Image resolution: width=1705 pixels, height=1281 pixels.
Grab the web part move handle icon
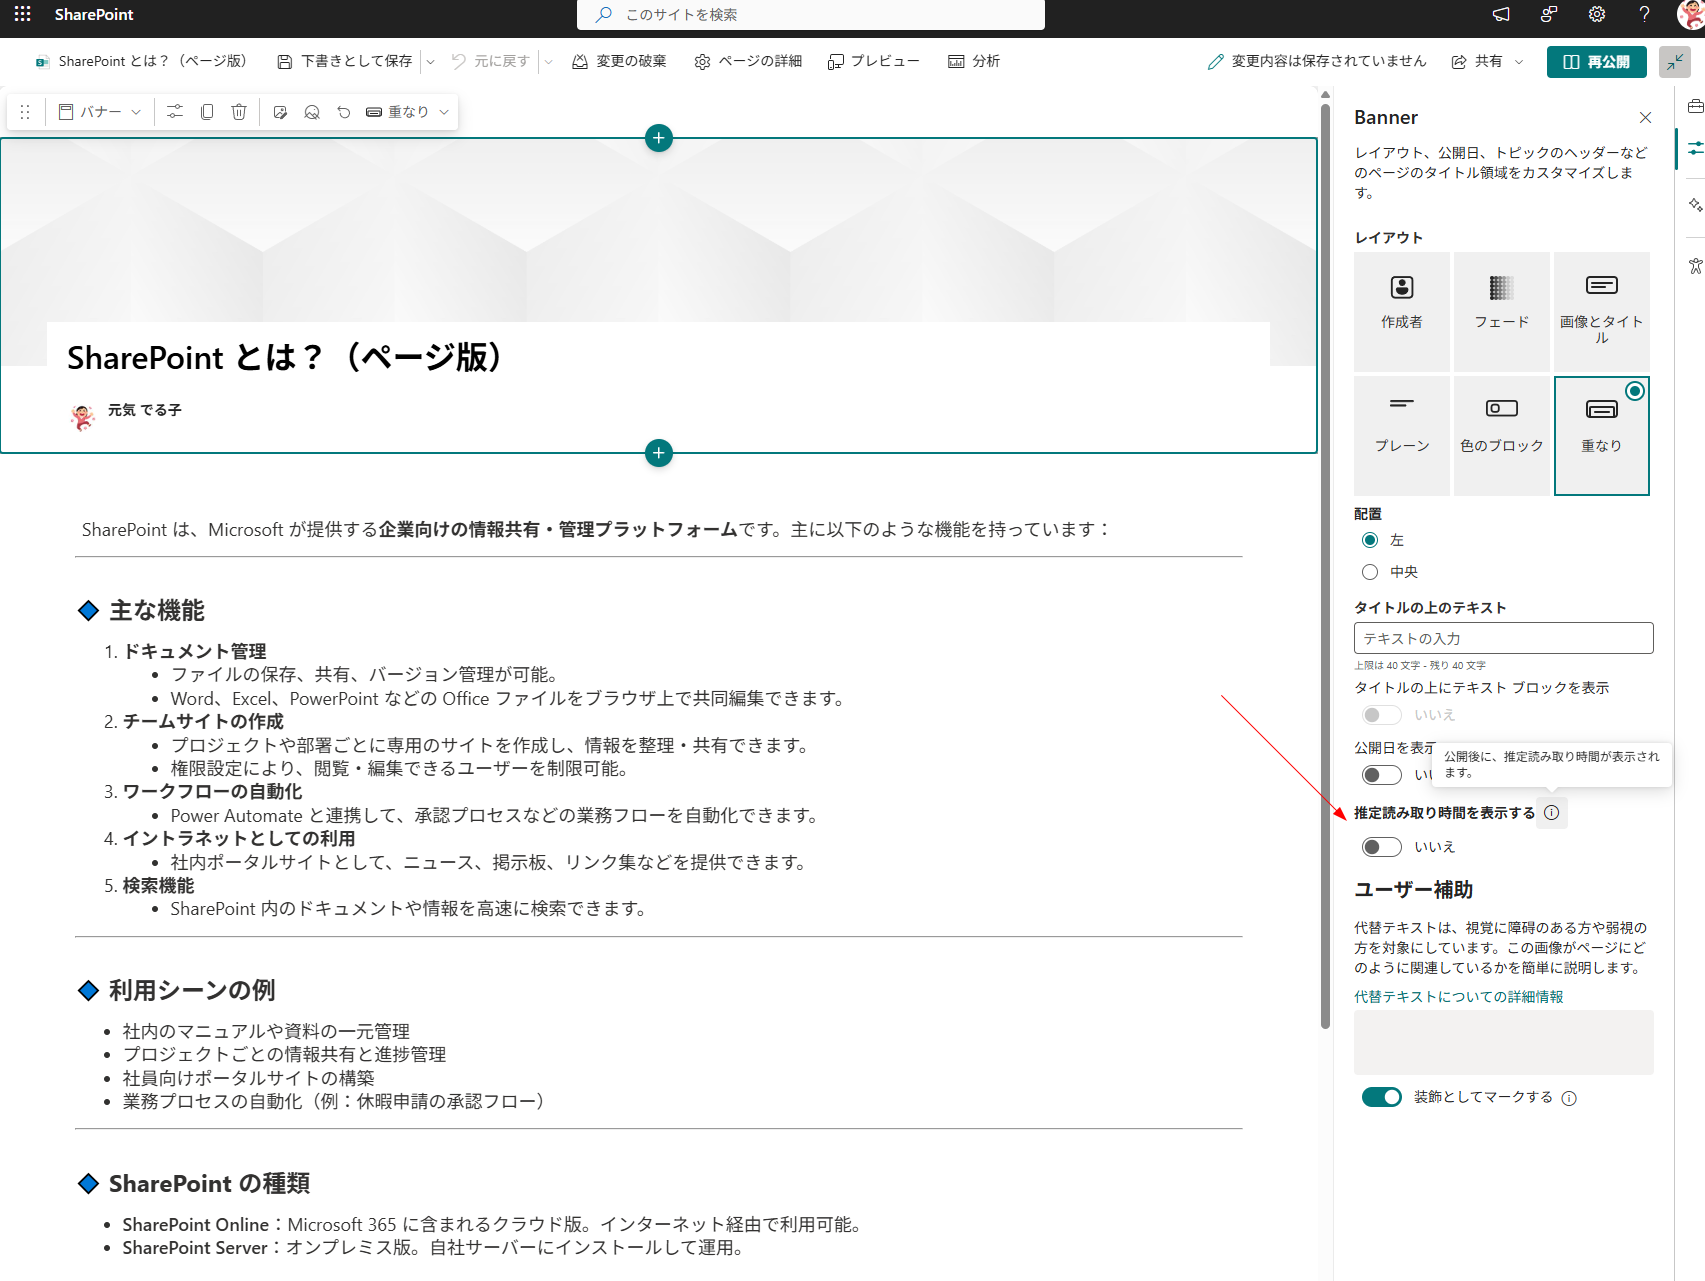pos(25,112)
